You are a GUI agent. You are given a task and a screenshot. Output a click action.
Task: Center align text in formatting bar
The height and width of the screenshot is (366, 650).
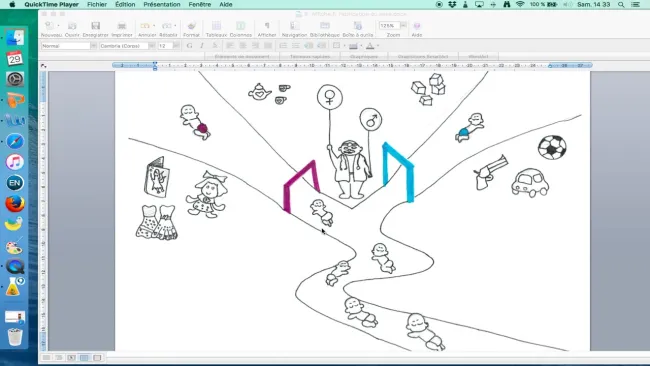pyautogui.click(x=243, y=46)
